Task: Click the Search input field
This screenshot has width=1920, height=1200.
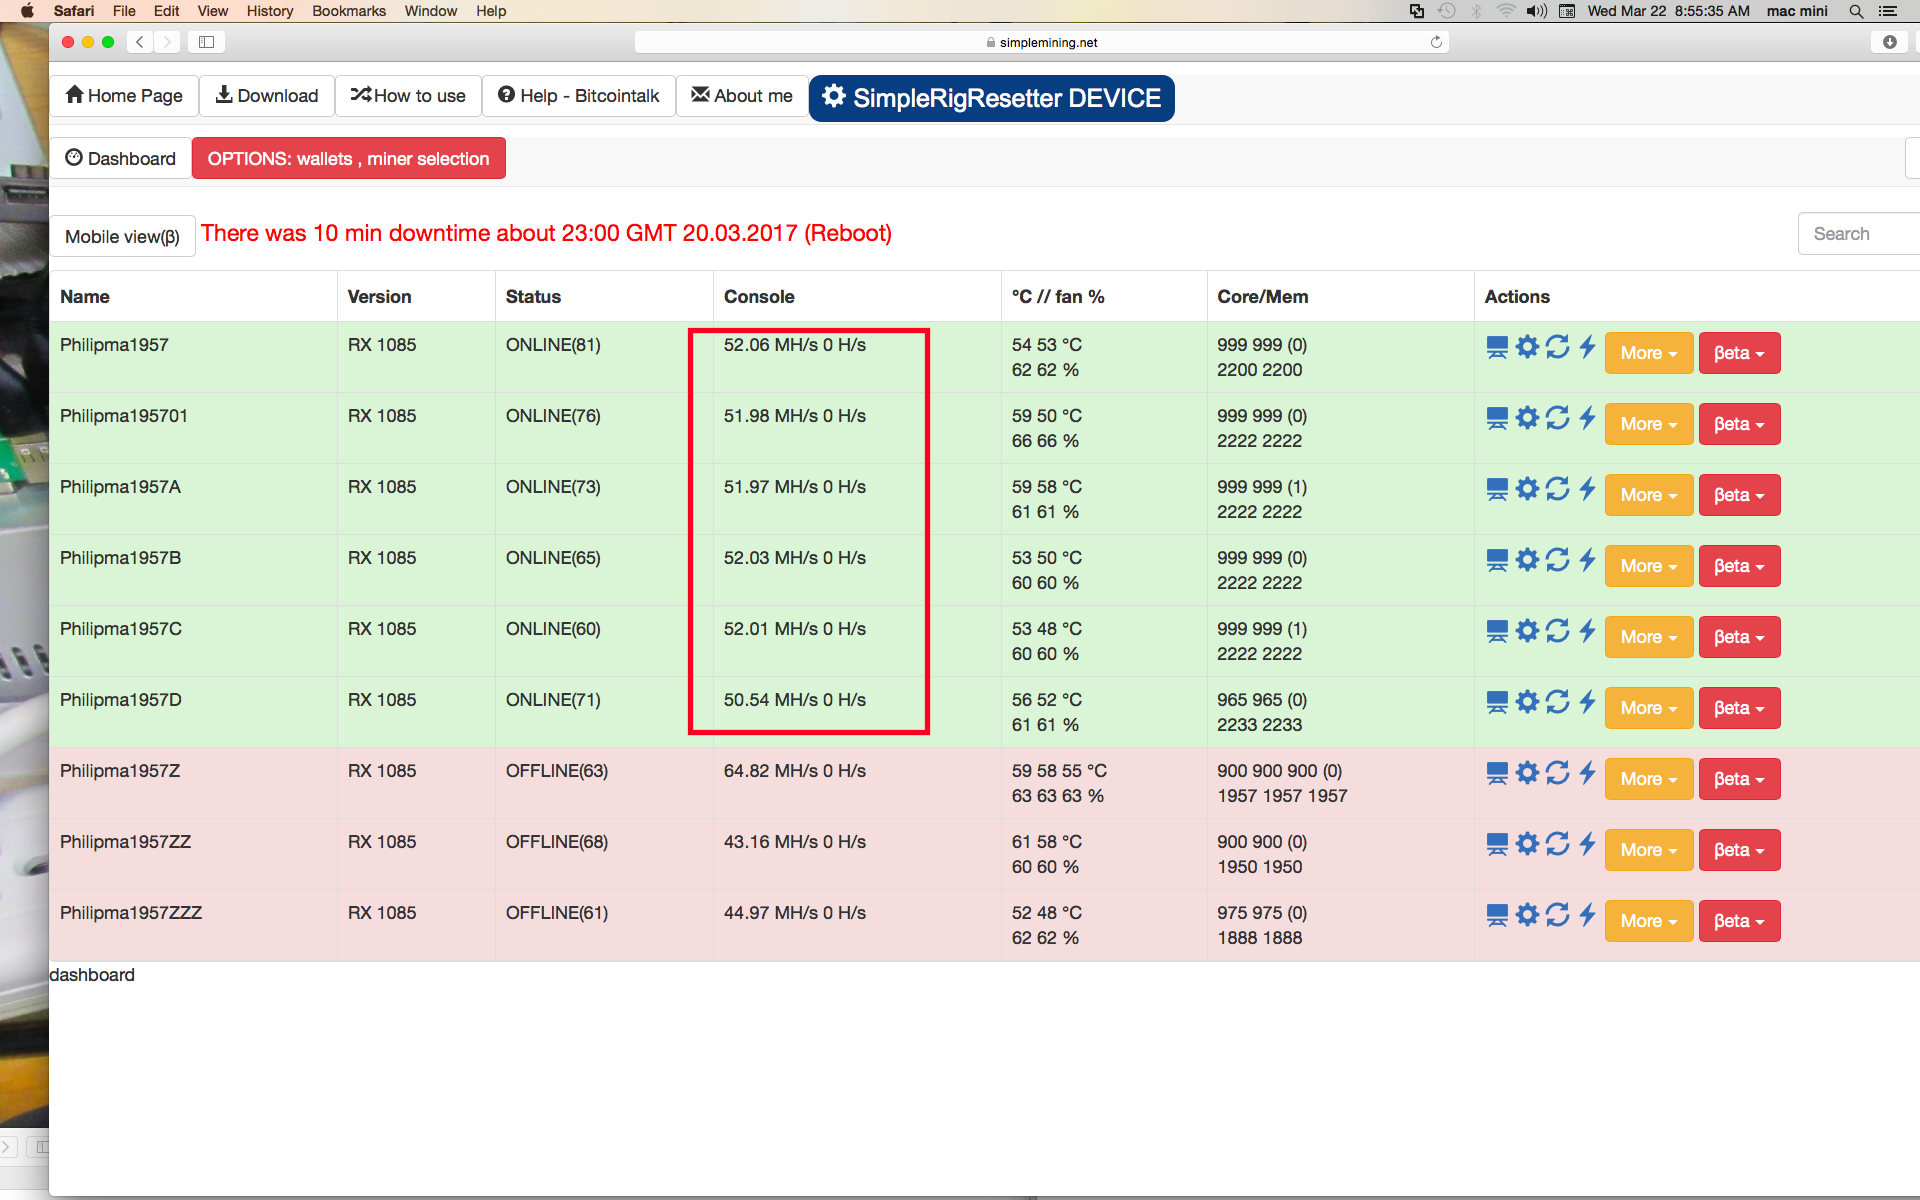Action: [1859, 234]
